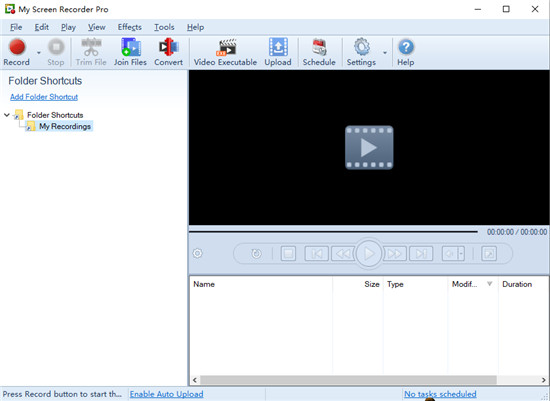
Task: Open the Play menu
Action: pos(68,27)
